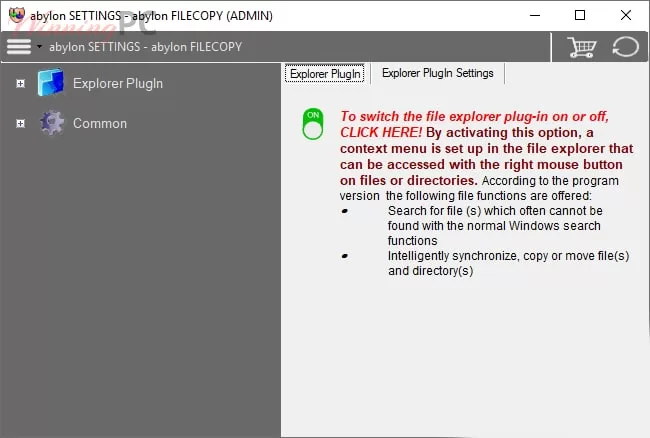Click the circular refresh arrow icon
The height and width of the screenshot is (438, 650).
626,47
